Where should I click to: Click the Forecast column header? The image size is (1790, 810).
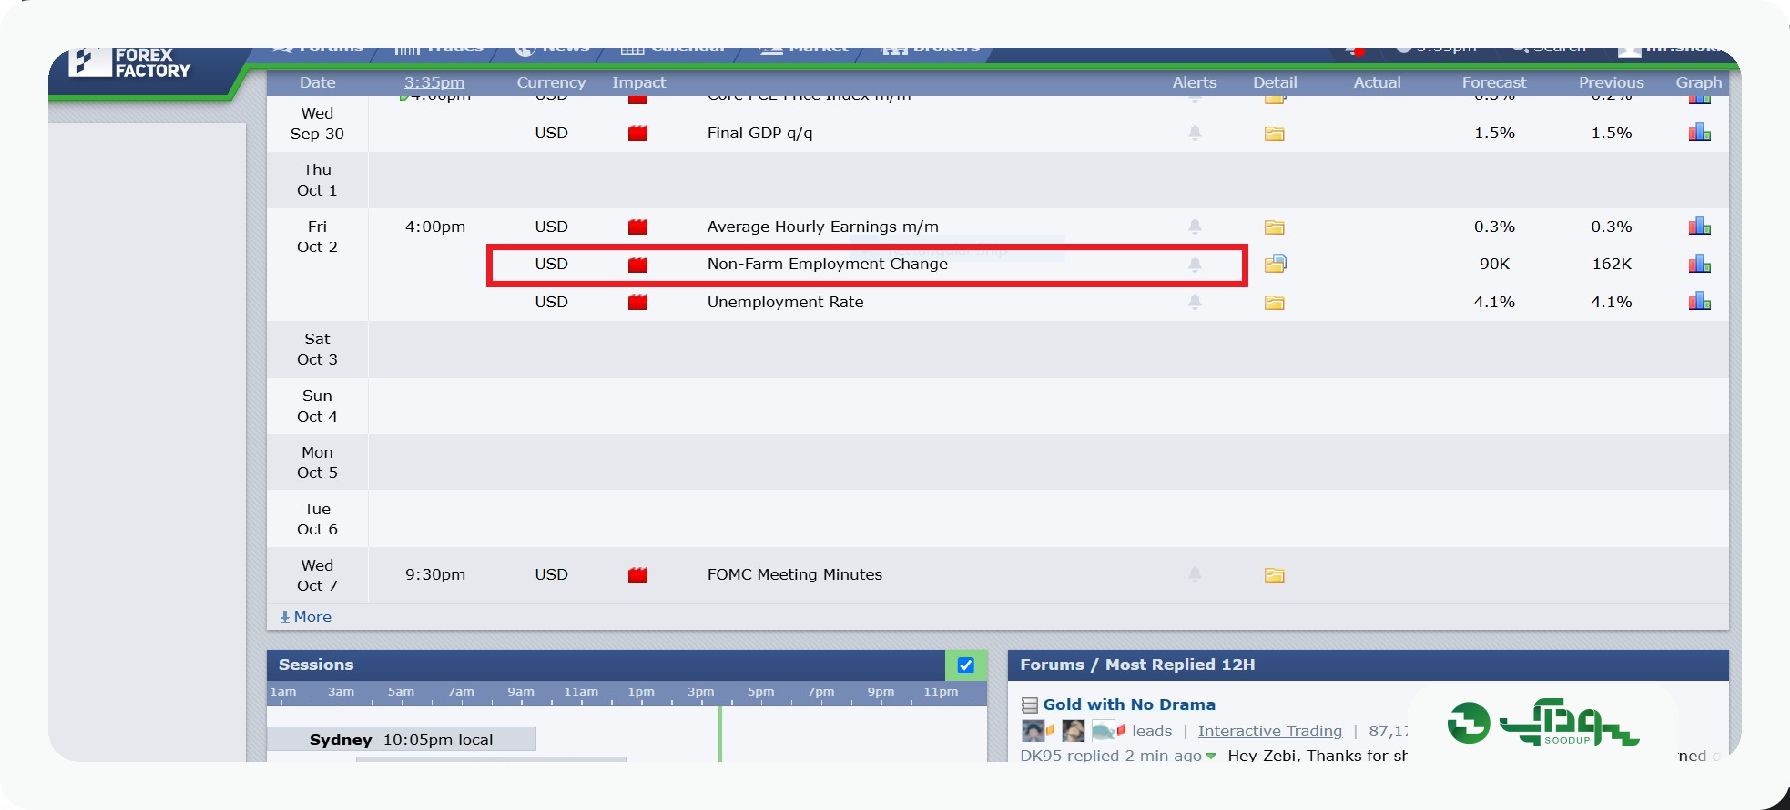click(x=1494, y=82)
